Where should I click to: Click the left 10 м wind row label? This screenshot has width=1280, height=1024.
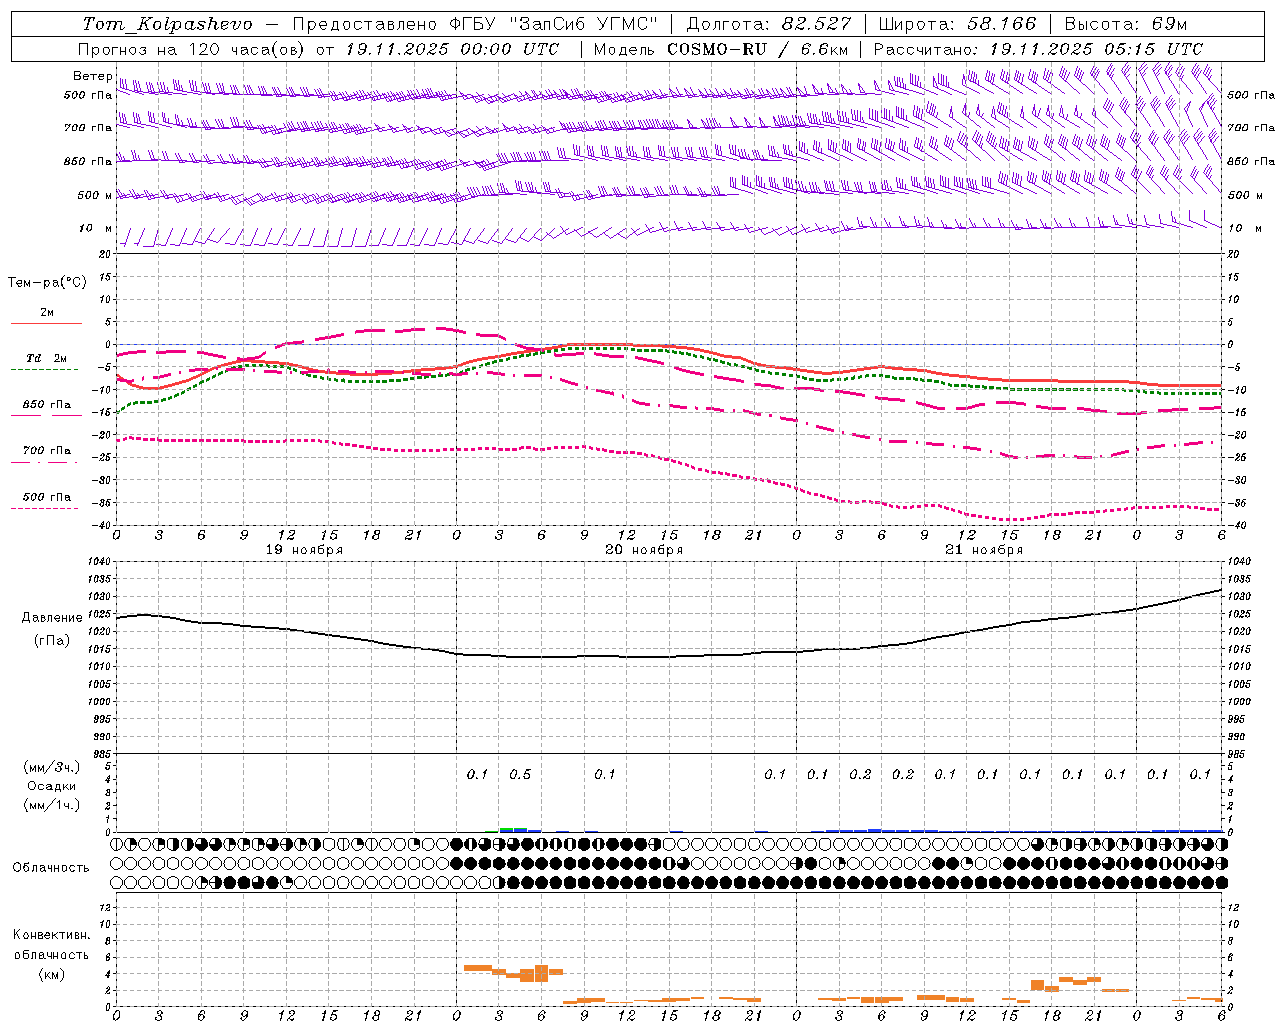pyautogui.click(x=96, y=228)
